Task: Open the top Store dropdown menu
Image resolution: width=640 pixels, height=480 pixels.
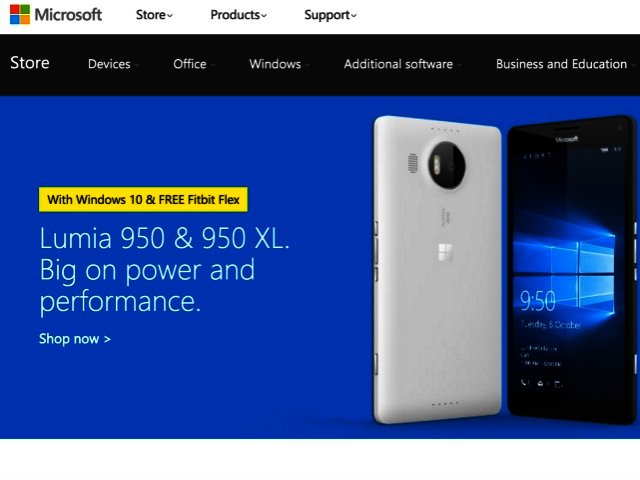Action: 154,15
